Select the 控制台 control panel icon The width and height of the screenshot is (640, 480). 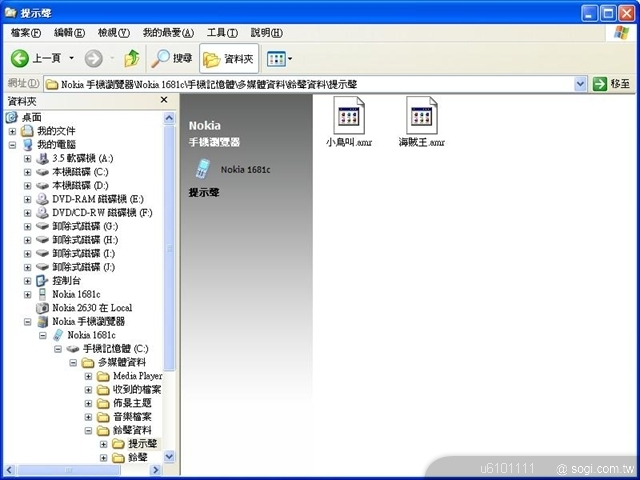(42, 281)
